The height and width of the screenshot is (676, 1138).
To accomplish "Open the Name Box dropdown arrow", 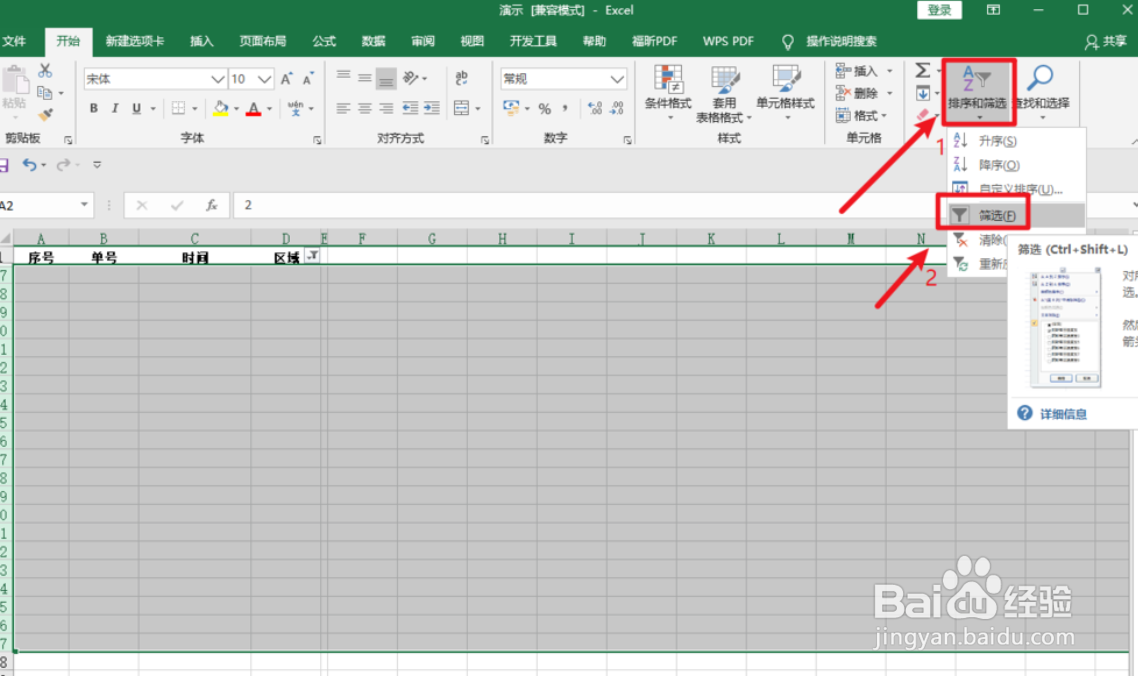I will [84, 205].
